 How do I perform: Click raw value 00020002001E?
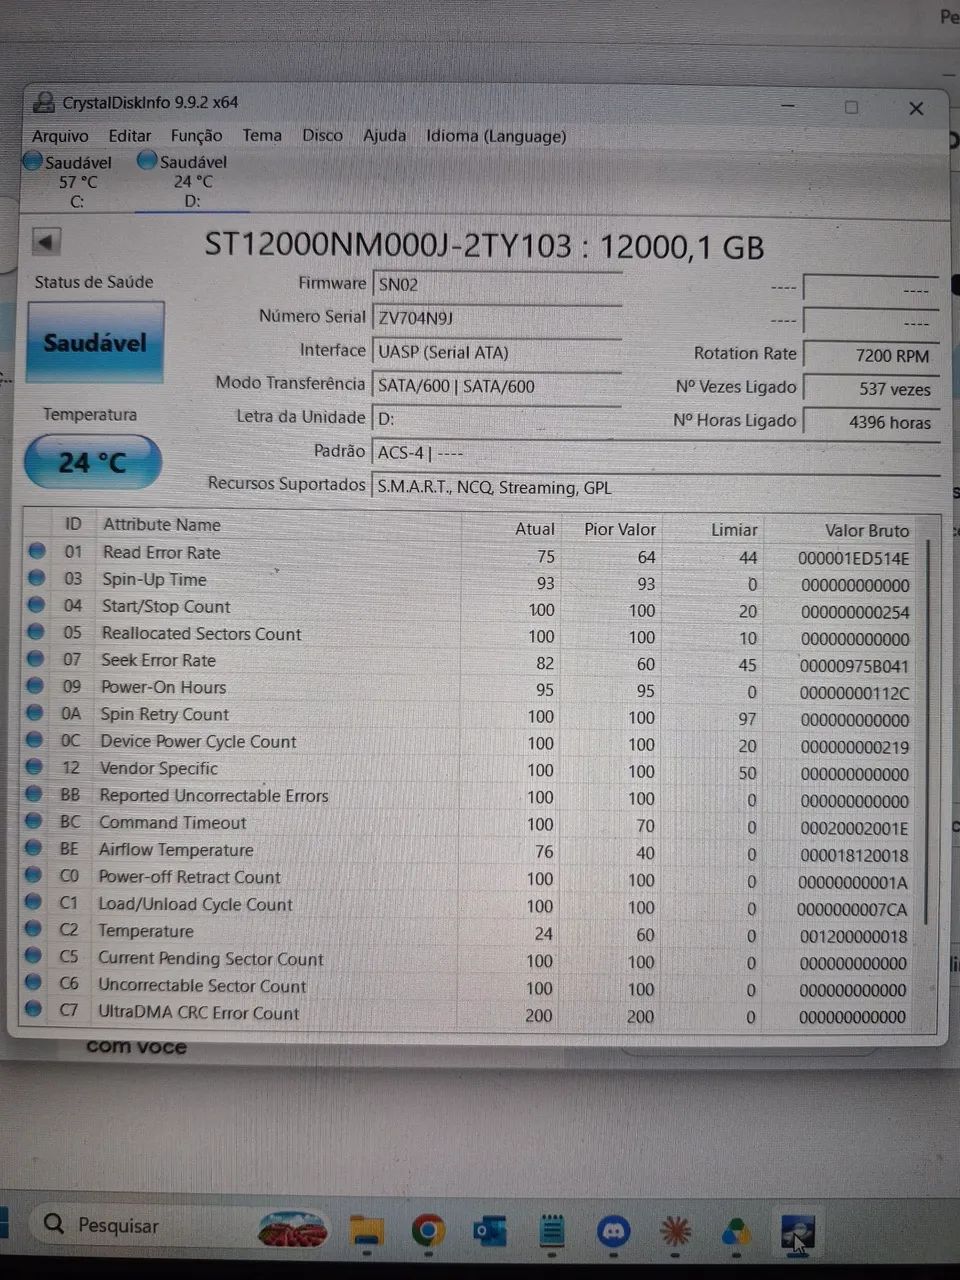[854, 828]
